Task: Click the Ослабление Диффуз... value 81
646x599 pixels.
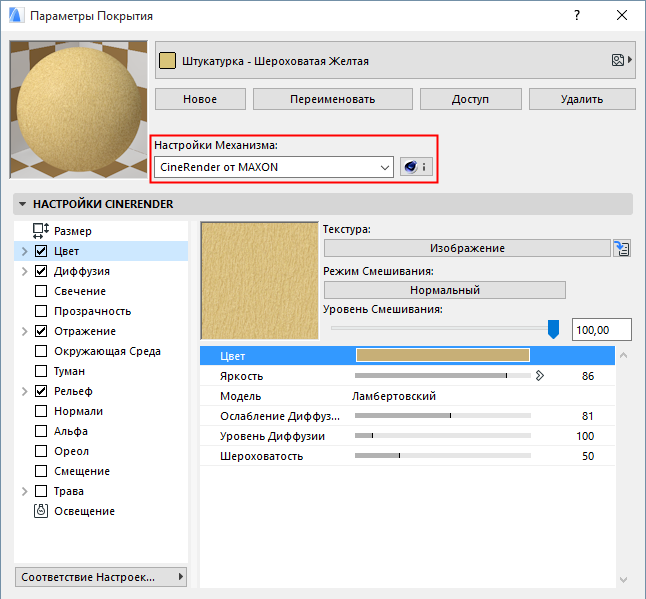Action: (x=588, y=416)
